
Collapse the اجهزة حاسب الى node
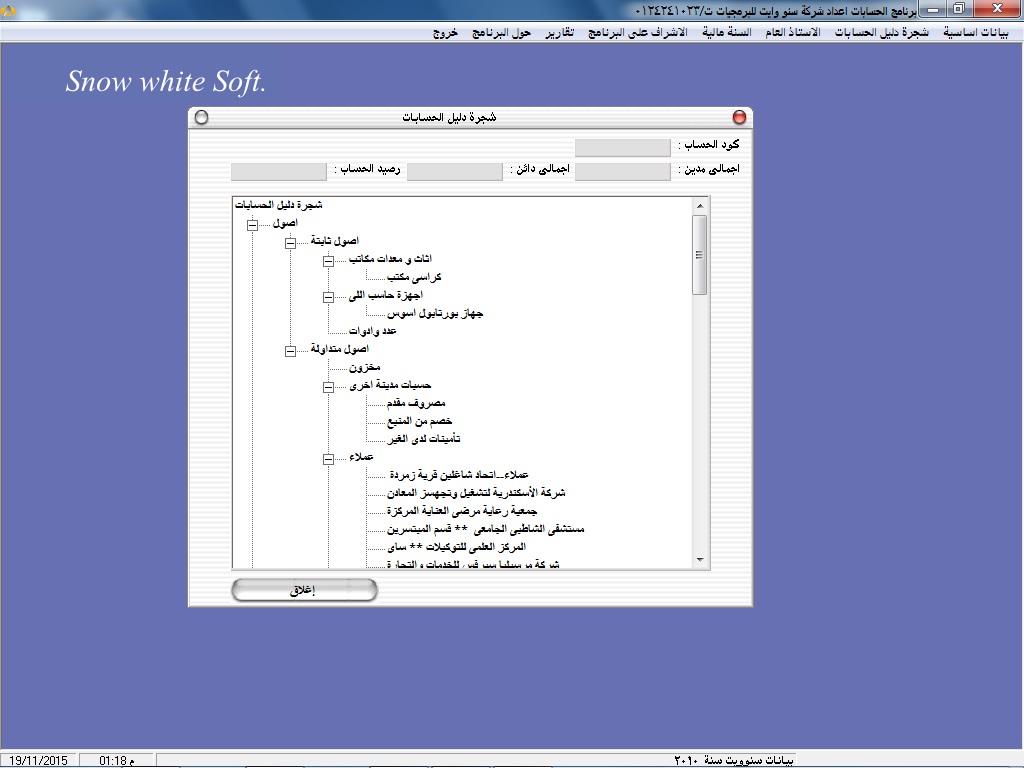(x=328, y=296)
